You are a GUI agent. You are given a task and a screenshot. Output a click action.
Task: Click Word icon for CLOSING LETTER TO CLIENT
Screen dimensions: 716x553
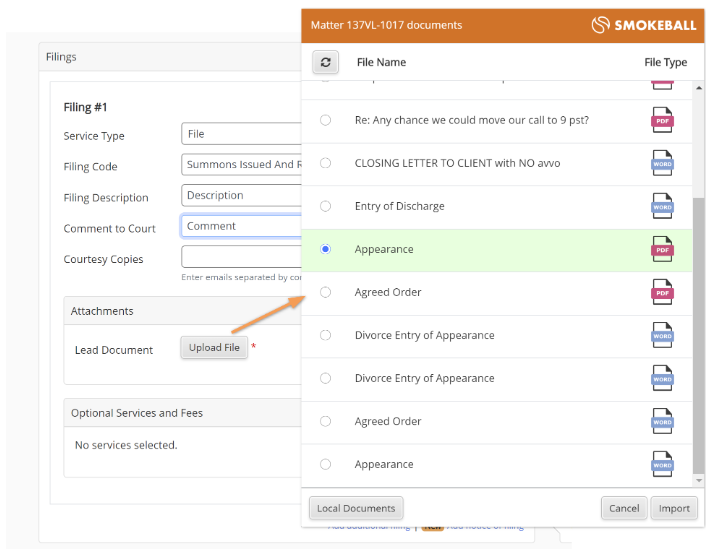pyautogui.click(x=662, y=163)
